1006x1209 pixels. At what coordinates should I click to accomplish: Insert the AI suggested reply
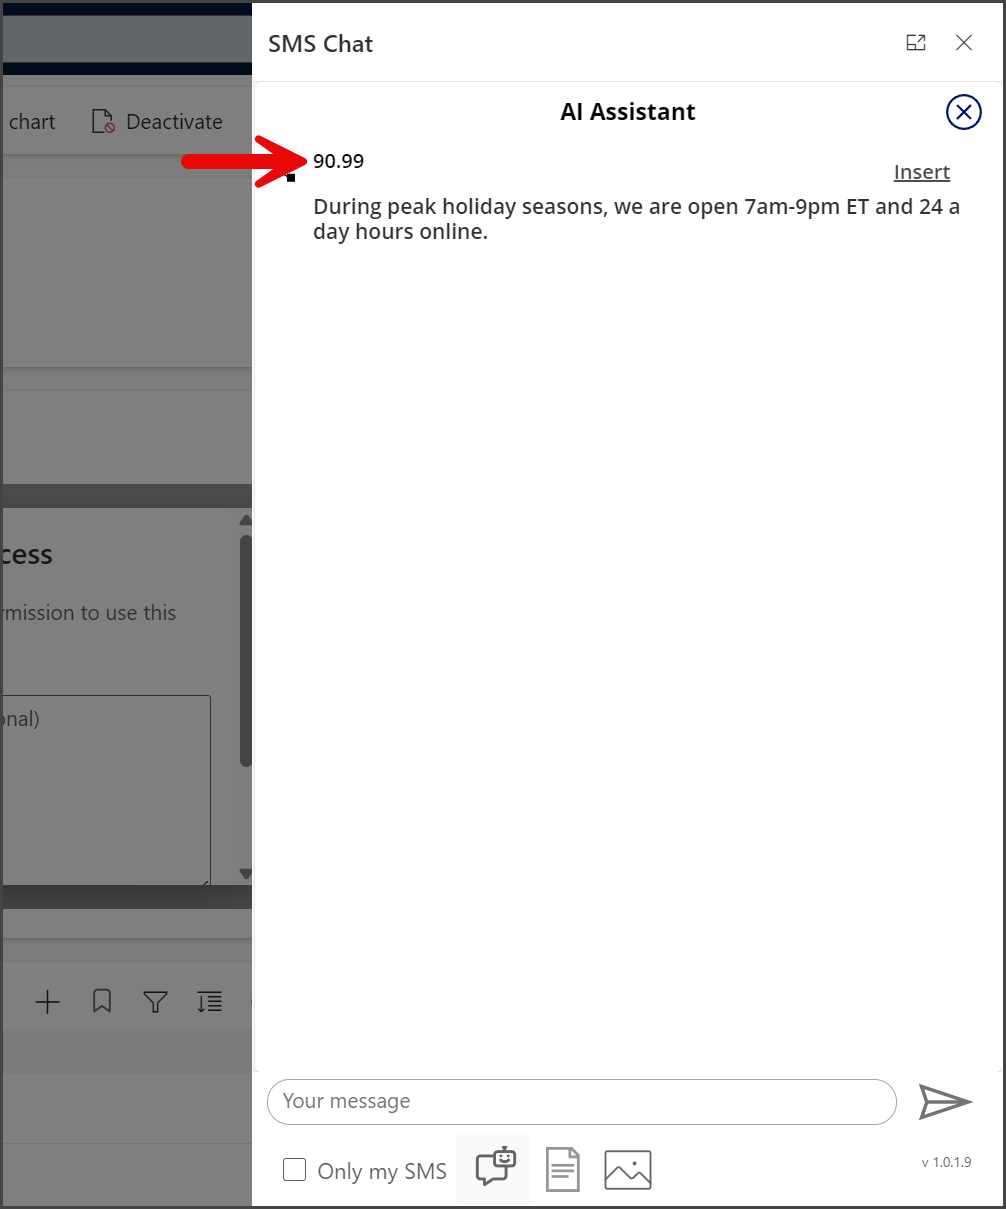(x=922, y=172)
